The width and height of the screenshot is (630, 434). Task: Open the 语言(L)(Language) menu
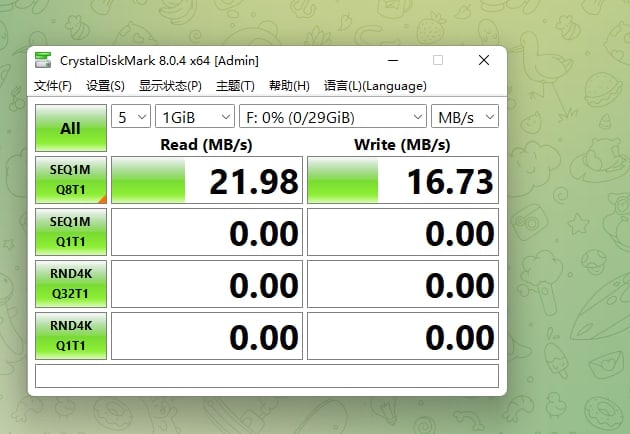375,86
